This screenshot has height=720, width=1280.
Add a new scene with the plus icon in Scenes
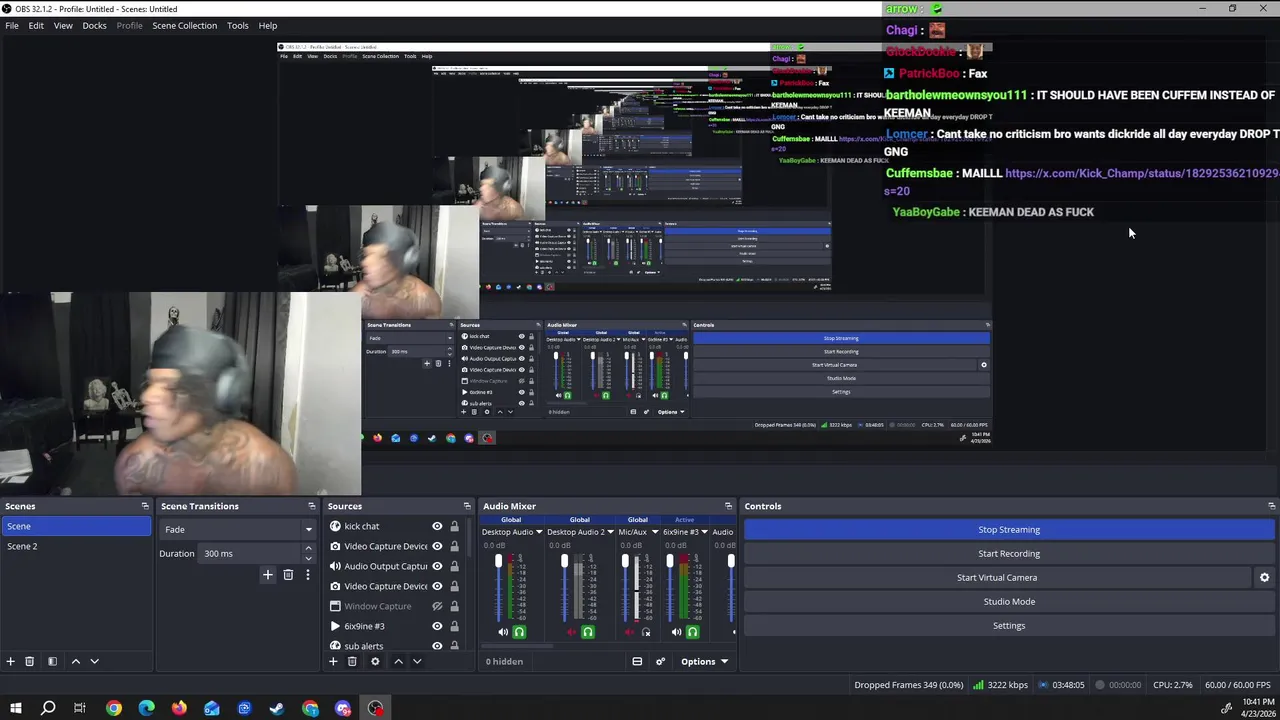click(x=10, y=661)
